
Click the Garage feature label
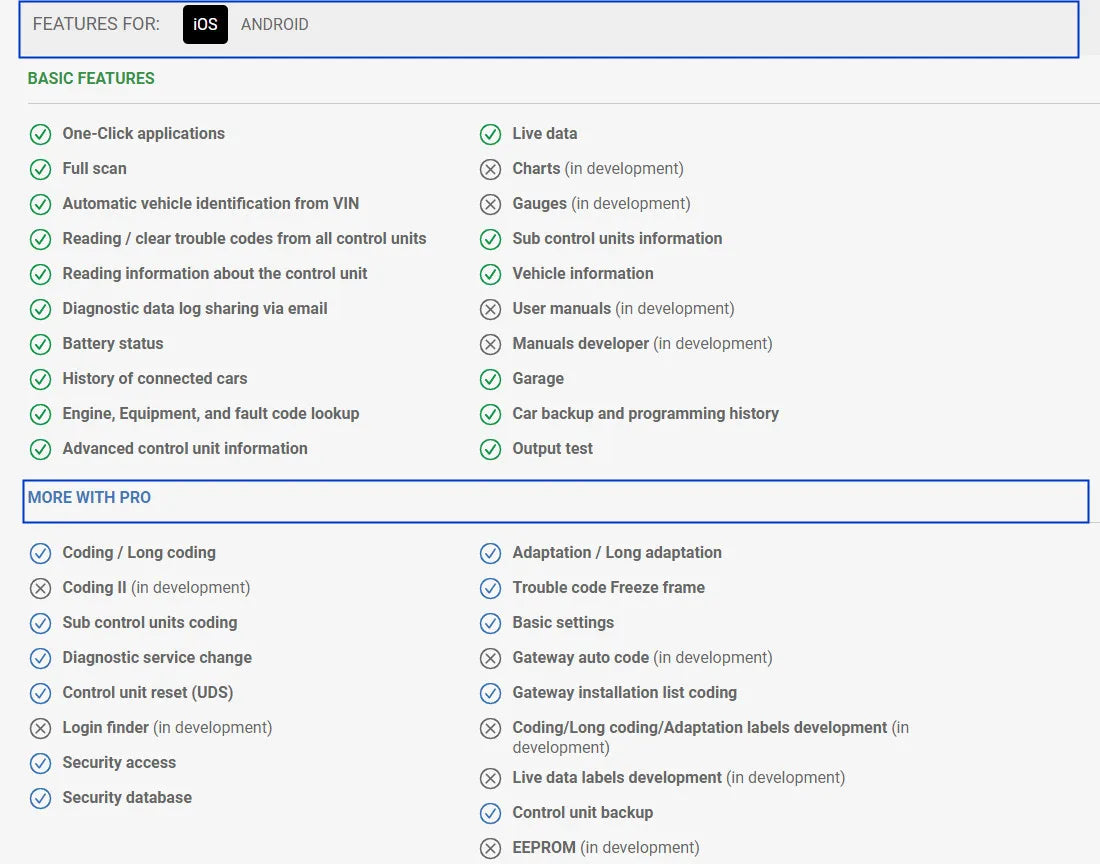click(538, 378)
